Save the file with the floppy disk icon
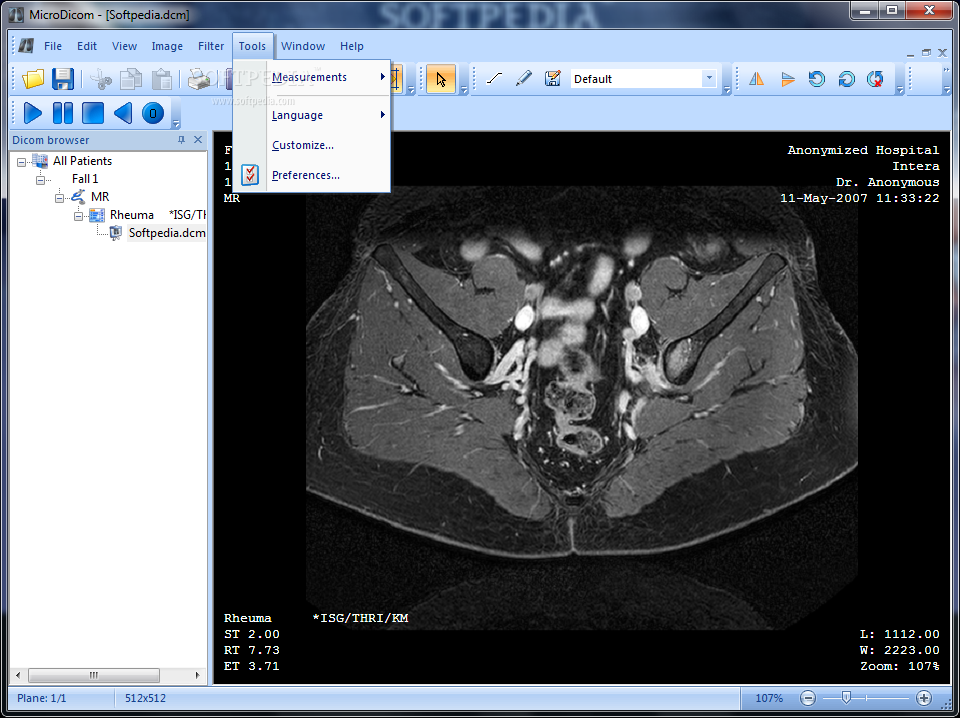Image resolution: width=960 pixels, height=718 pixels. tap(63, 79)
